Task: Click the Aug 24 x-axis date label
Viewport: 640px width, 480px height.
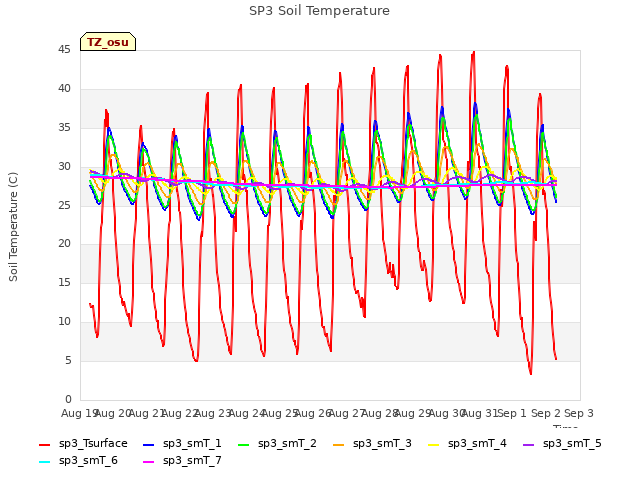Action: [247, 413]
